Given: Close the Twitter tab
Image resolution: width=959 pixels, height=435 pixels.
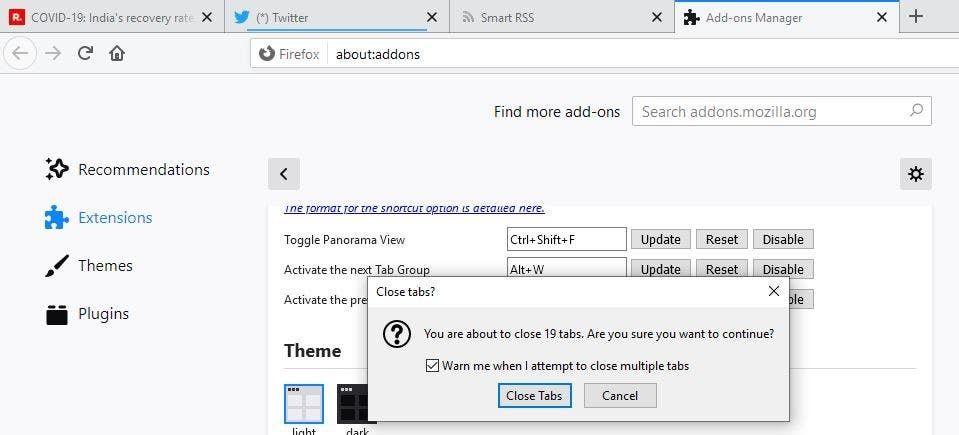Looking at the screenshot, I should (432, 18).
